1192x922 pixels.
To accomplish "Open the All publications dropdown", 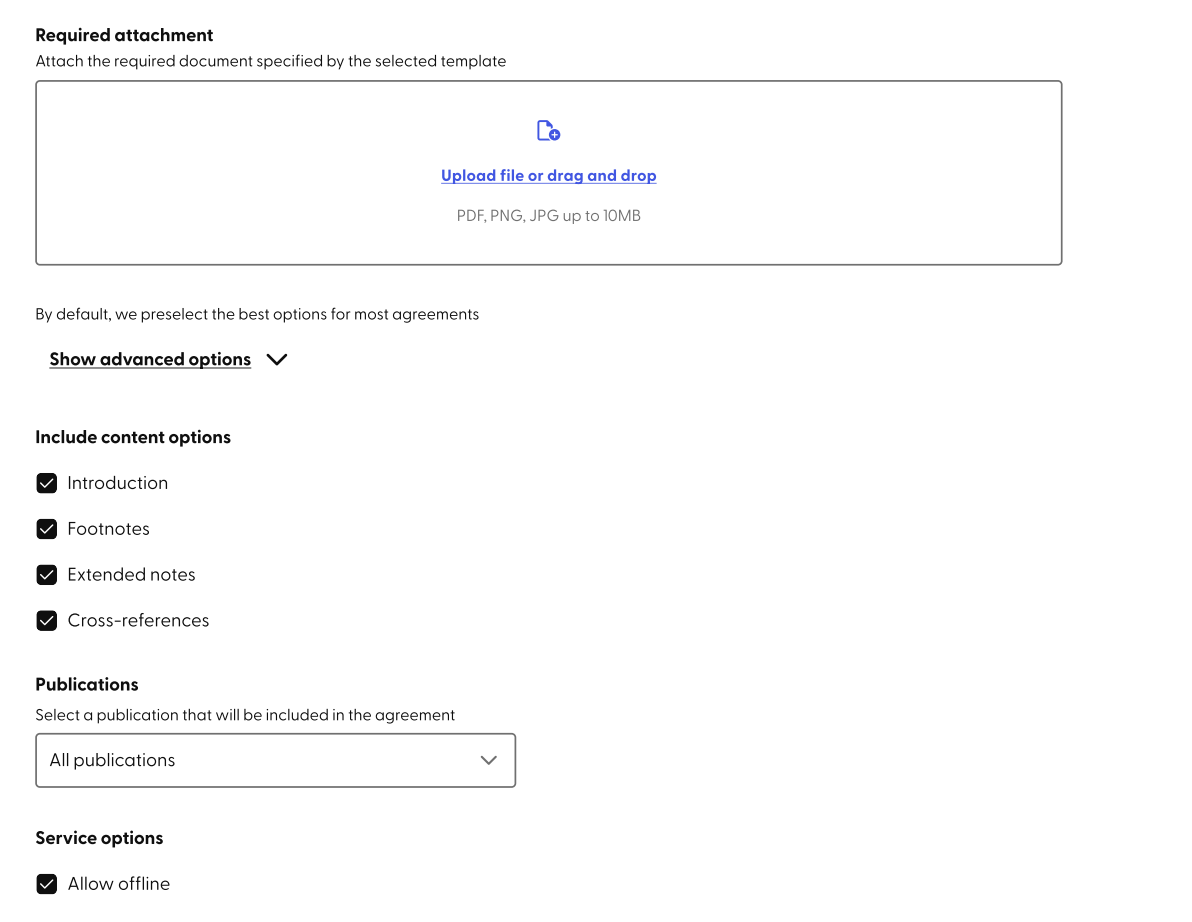I will point(275,760).
